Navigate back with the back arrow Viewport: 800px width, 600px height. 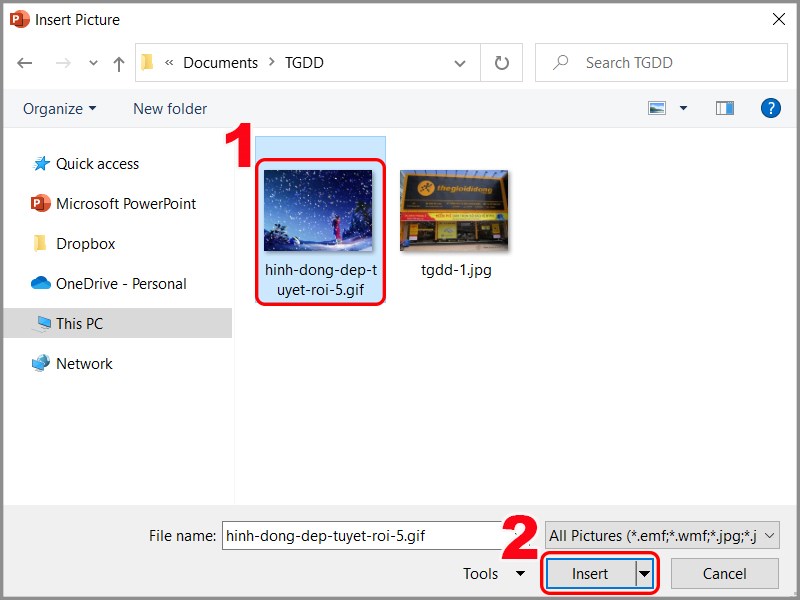coord(25,62)
